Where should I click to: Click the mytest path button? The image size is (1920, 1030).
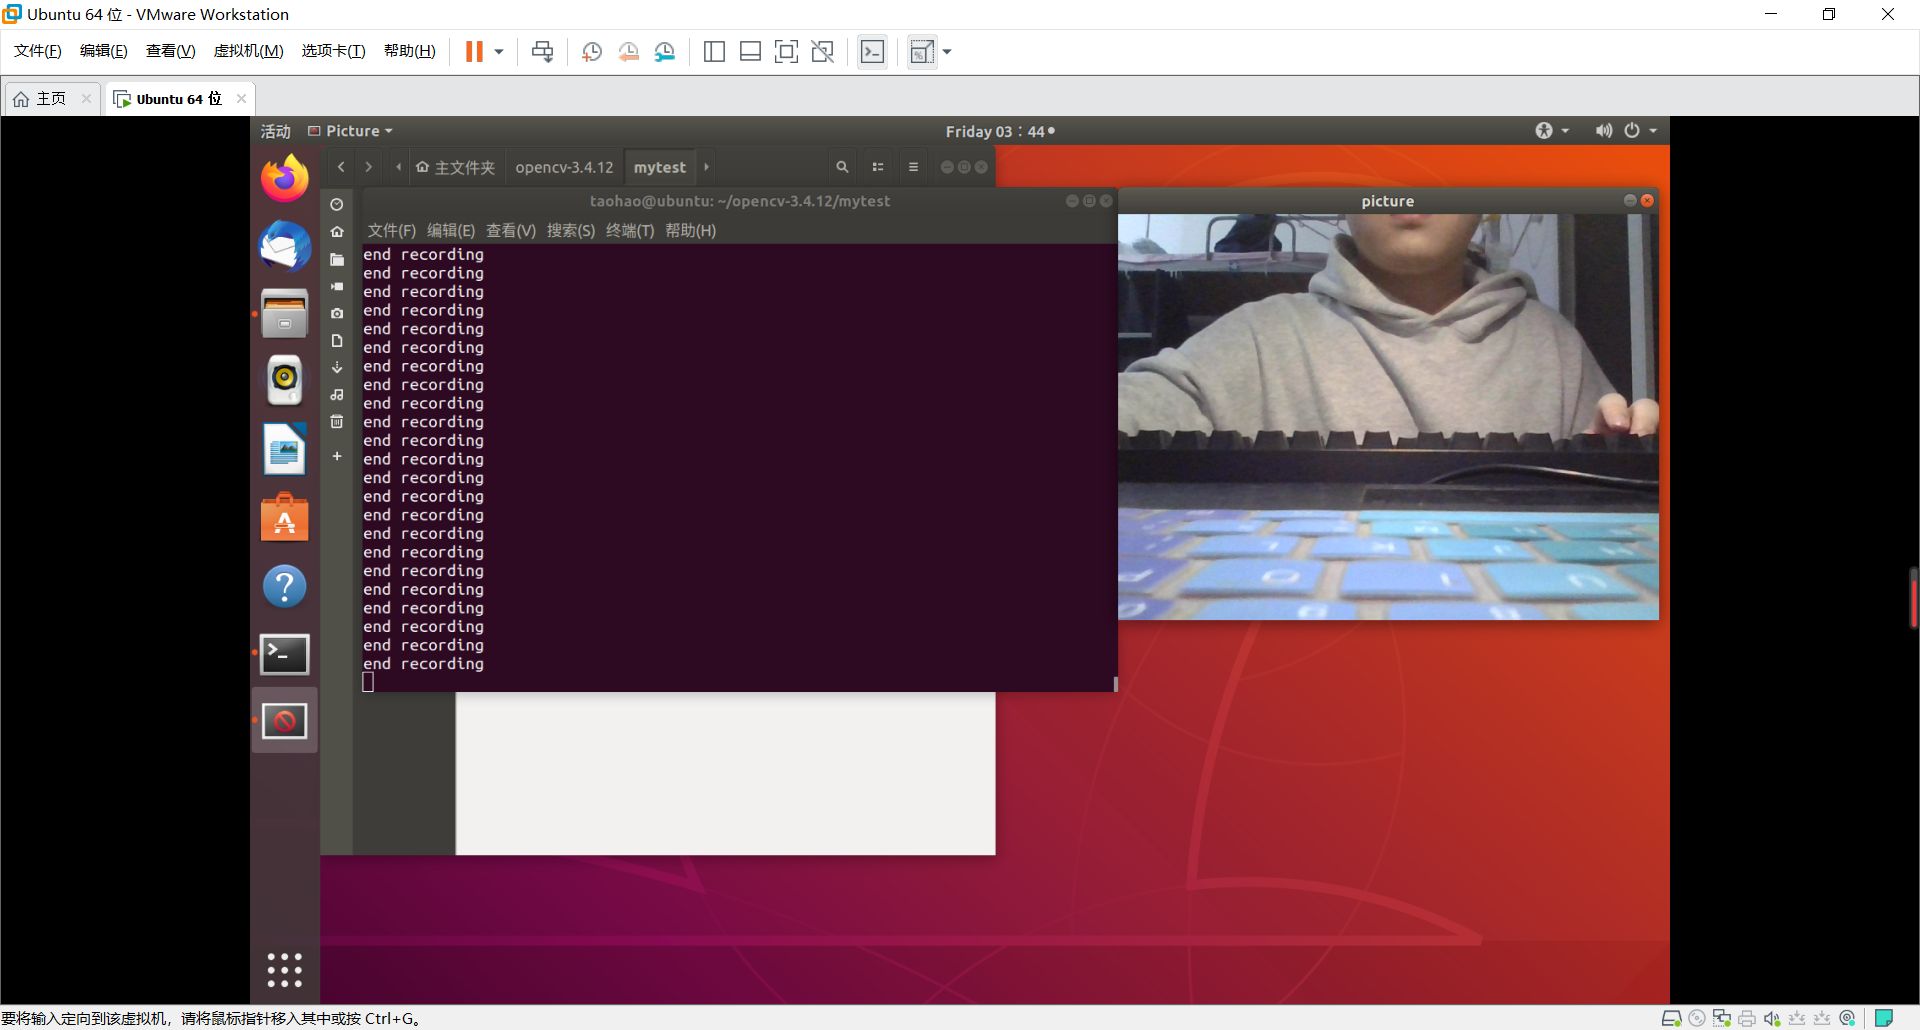click(x=659, y=167)
